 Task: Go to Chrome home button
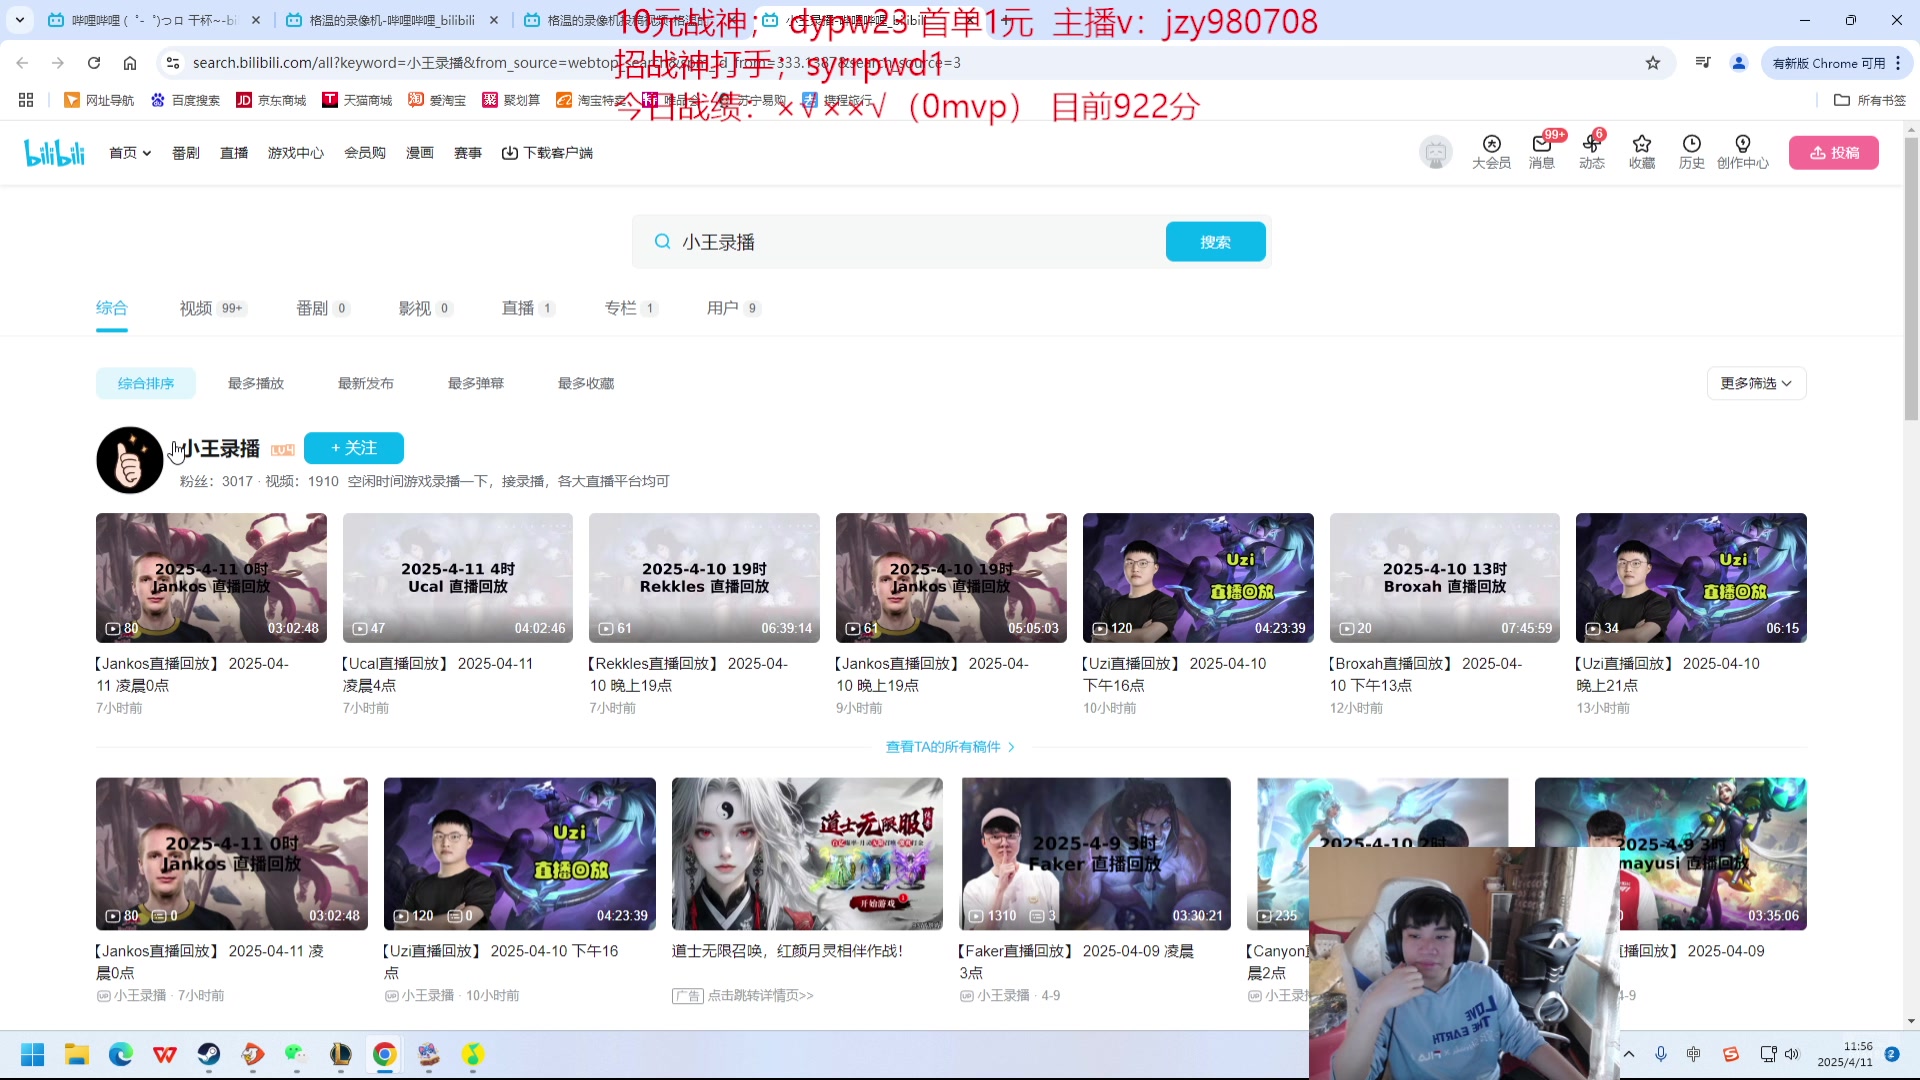tap(130, 63)
